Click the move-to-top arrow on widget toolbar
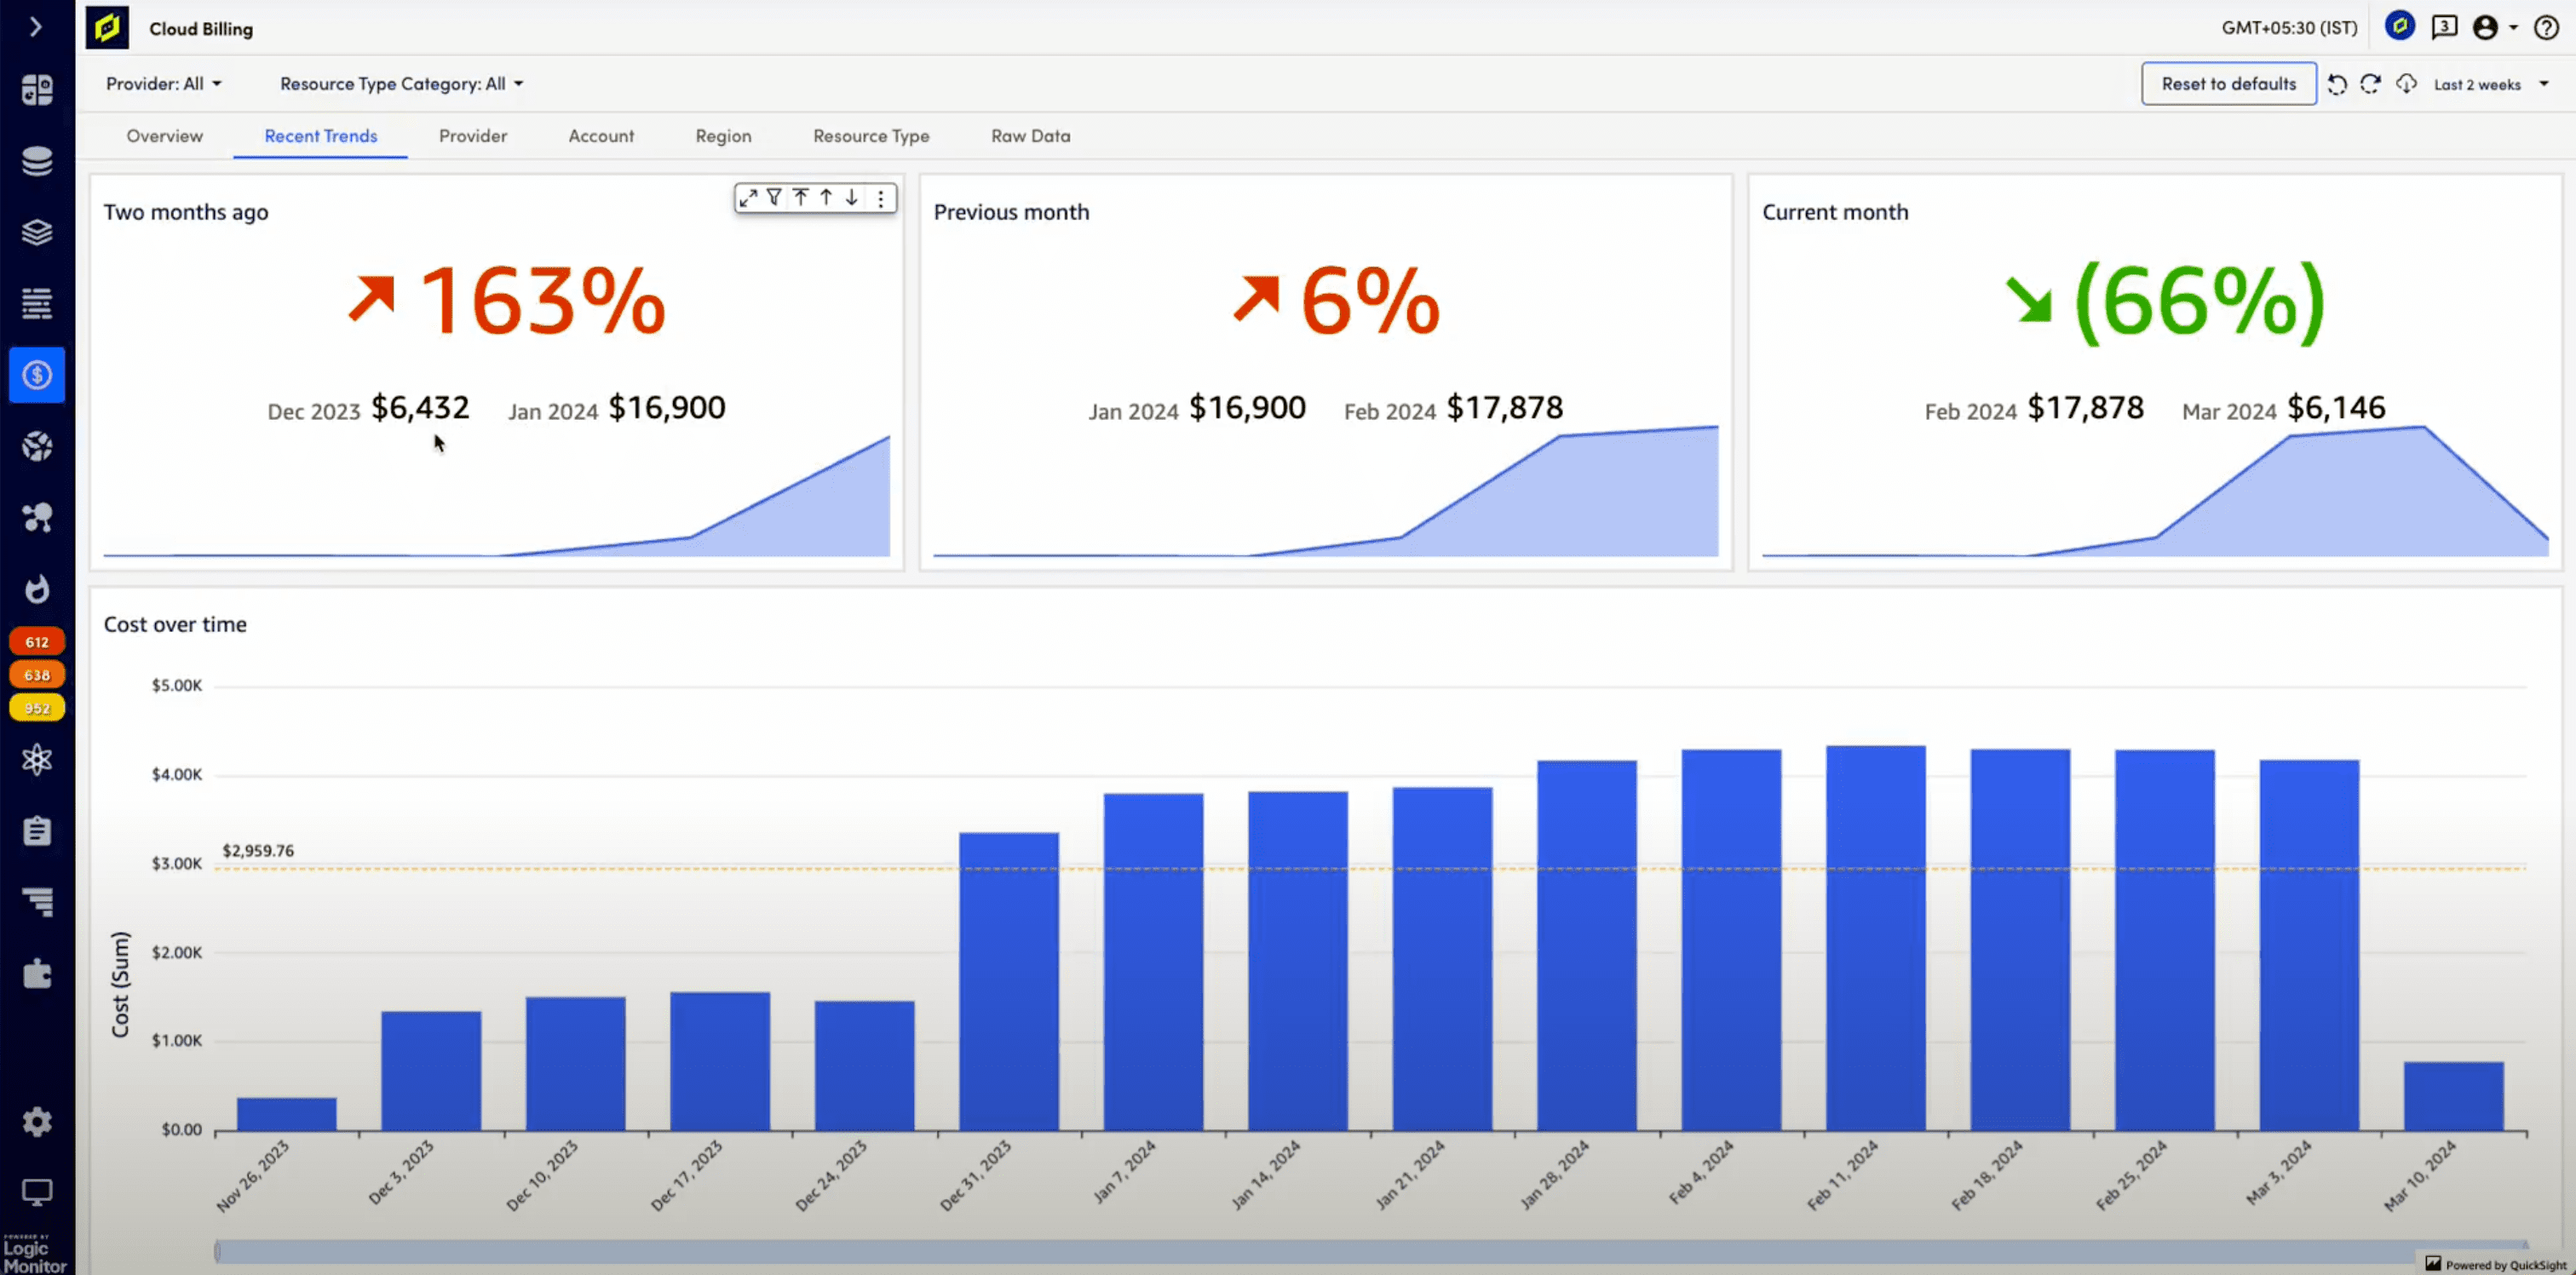The height and width of the screenshot is (1275, 2576). pyautogui.click(x=801, y=198)
